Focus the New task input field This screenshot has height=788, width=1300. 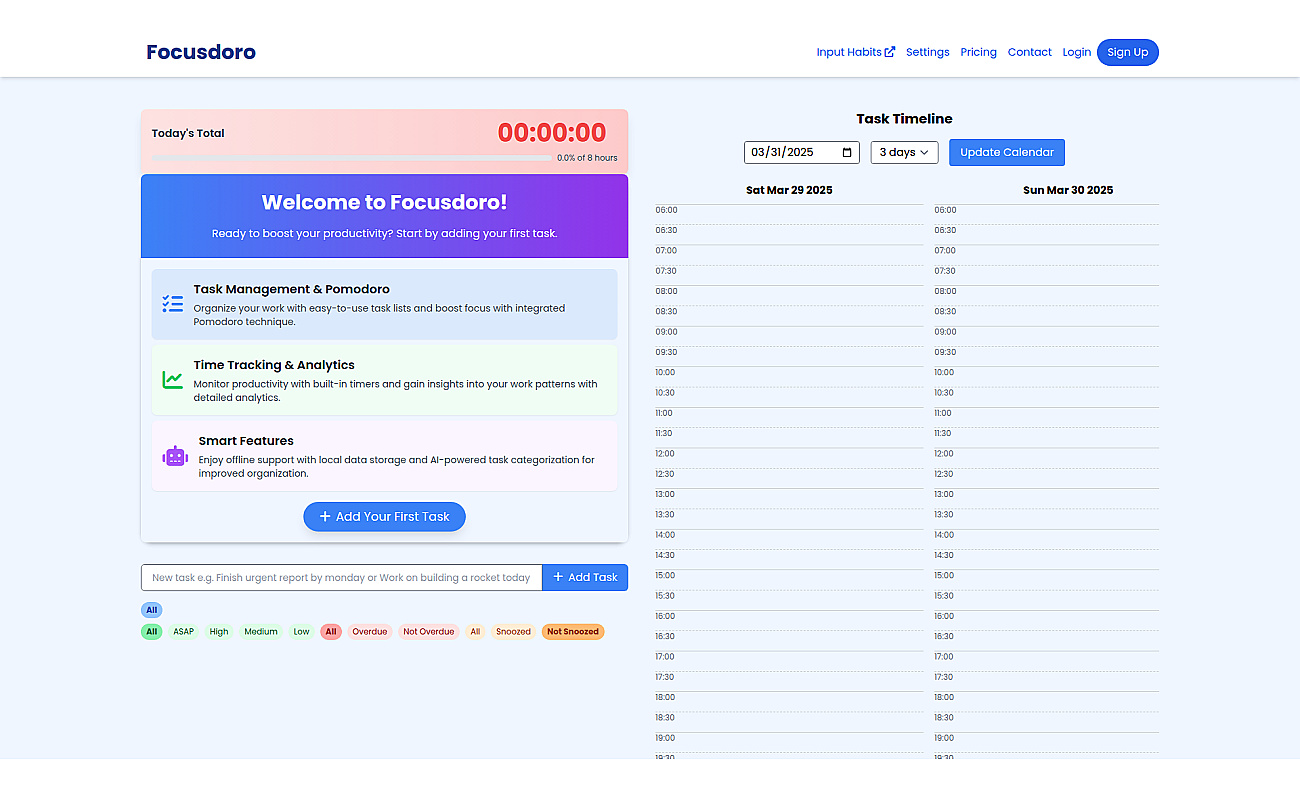pyautogui.click(x=342, y=577)
